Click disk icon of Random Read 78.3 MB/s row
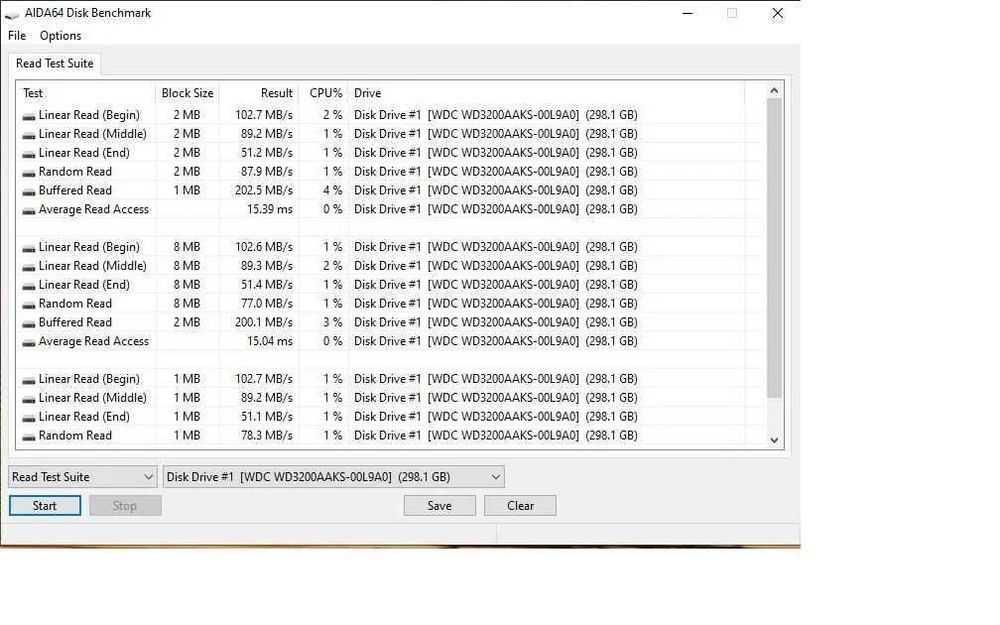Viewport: 1000px width, 625px height. (x=29, y=436)
